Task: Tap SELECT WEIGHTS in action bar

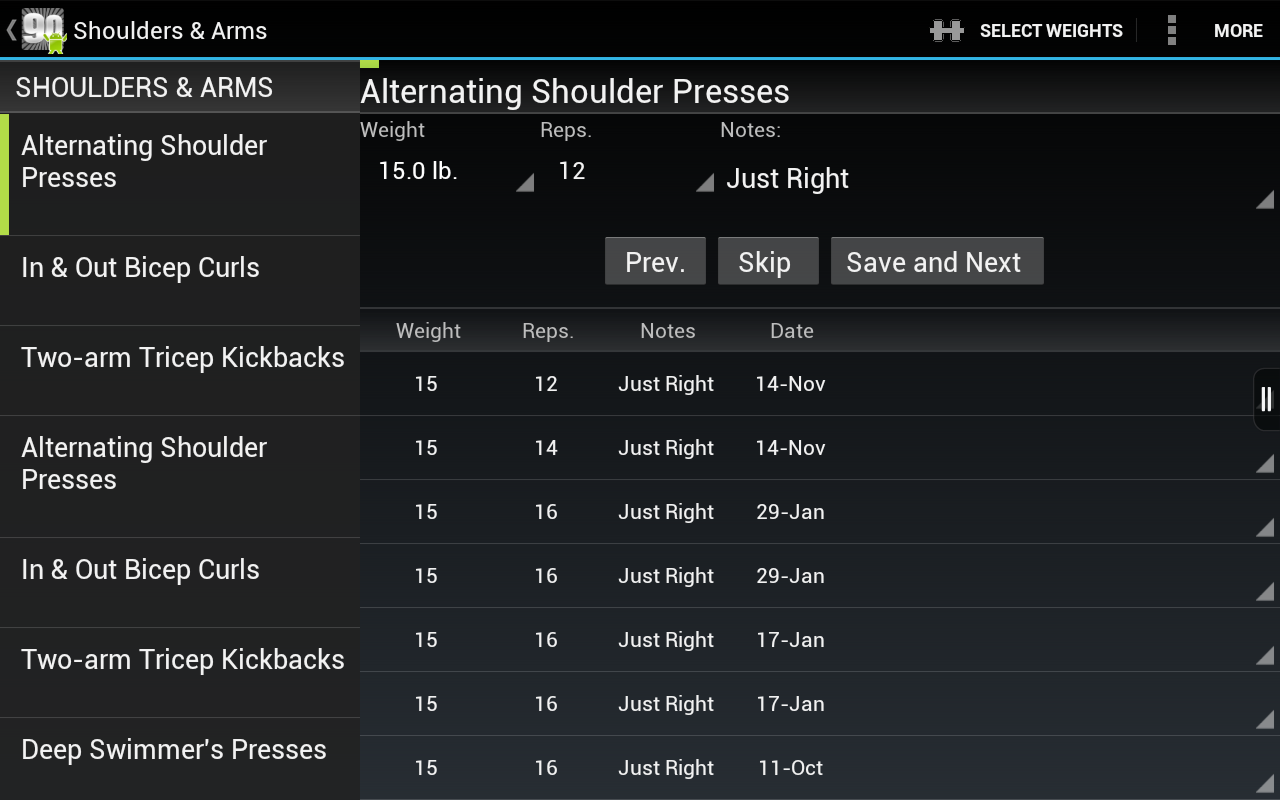Action: (1050, 31)
